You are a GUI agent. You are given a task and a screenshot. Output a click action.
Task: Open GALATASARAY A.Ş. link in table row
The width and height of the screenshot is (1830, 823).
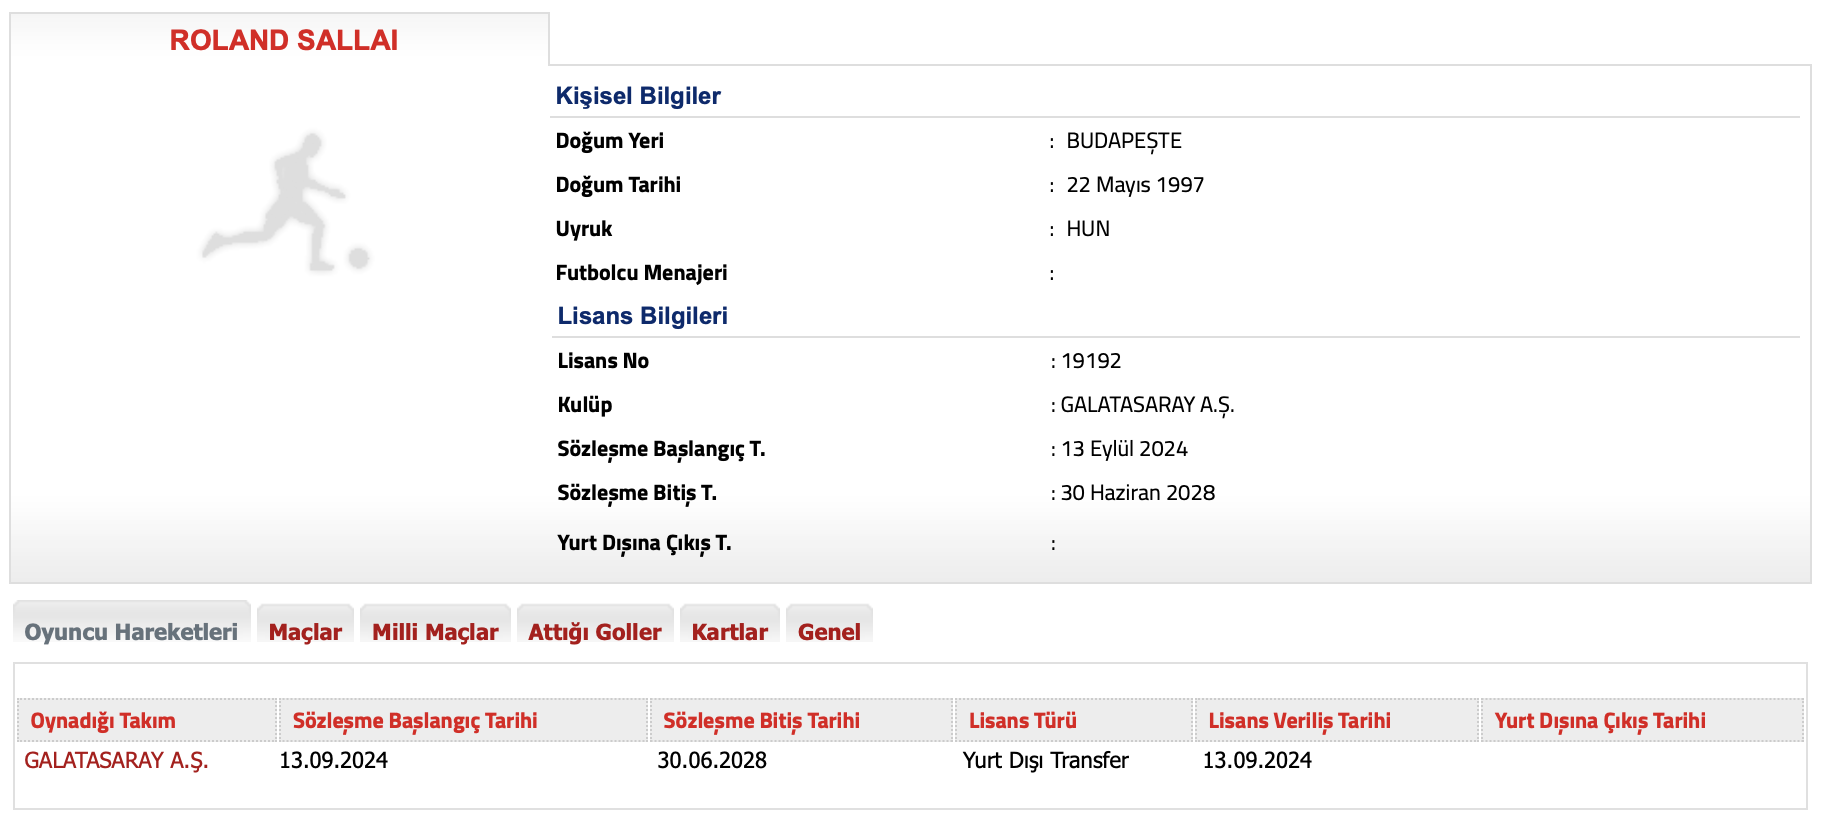[116, 760]
